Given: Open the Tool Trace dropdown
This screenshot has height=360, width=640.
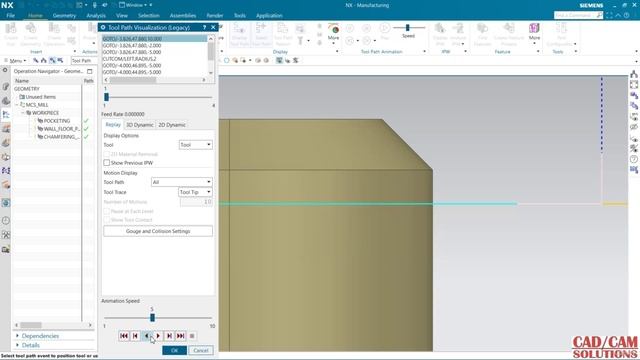Looking at the screenshot, I should (196, 192).
